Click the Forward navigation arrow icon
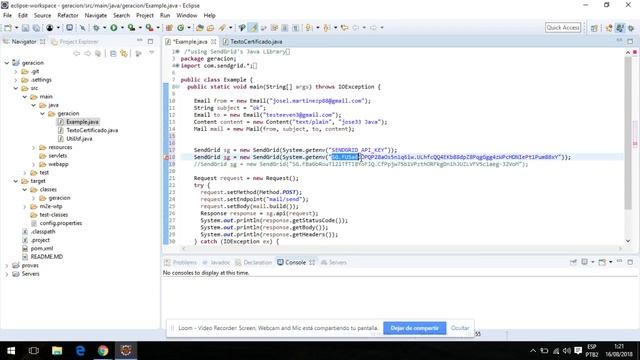This screenshot has height=360, width=640. point(373,28)
